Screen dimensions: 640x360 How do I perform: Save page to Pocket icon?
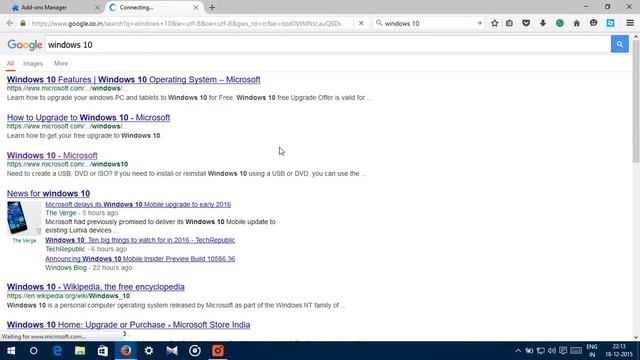click(526, 23)
